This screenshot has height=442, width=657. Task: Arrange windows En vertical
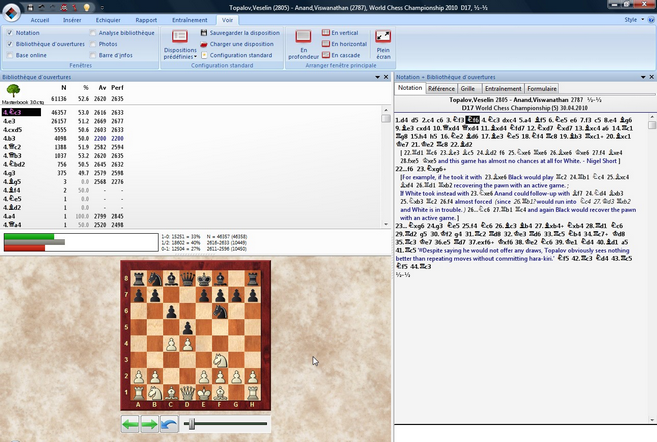(x=340, y=33)
